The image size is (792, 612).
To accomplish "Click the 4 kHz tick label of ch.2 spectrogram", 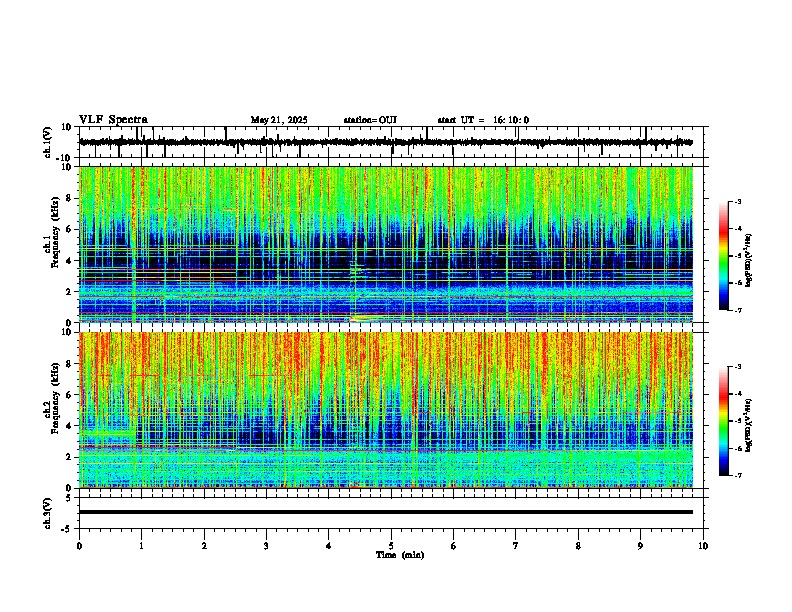I will tap(70, 426).
